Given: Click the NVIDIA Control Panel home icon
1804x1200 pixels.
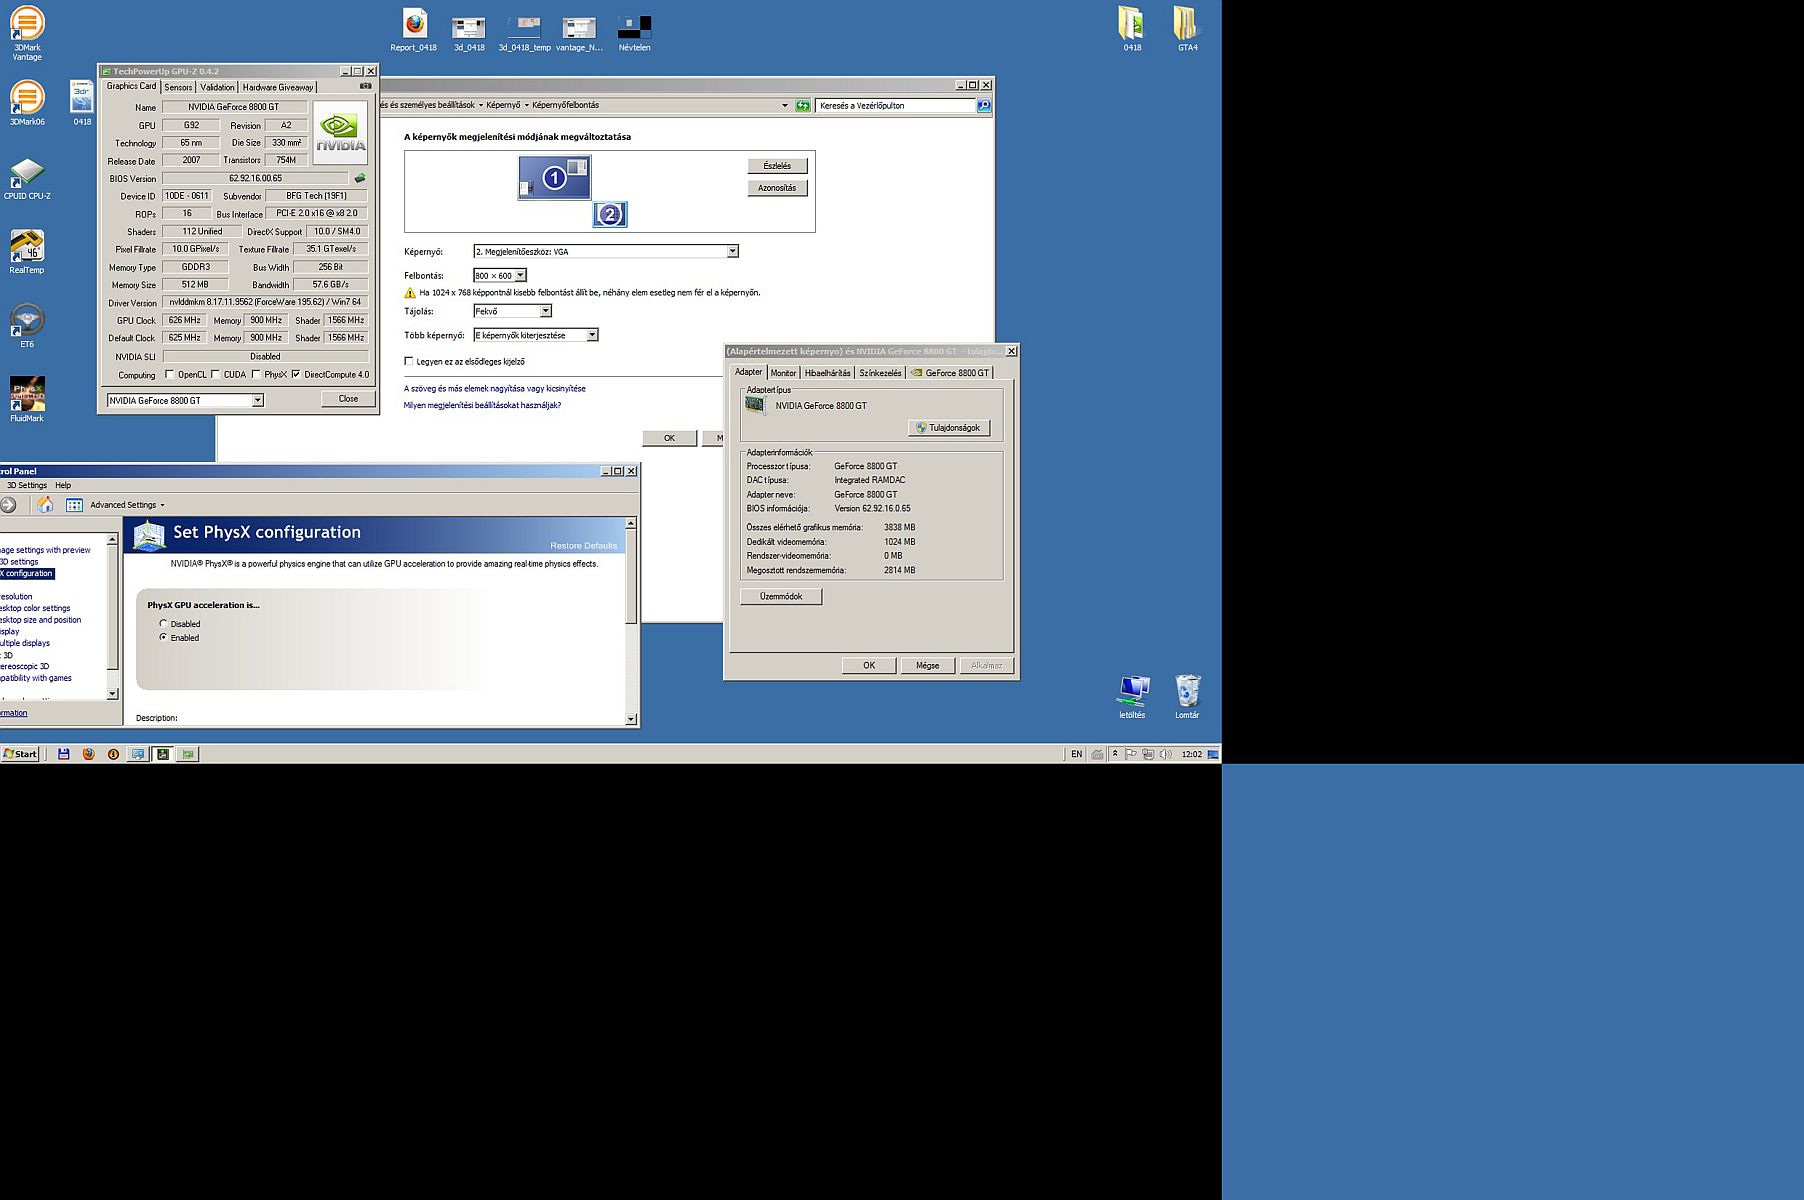Looking at the screenshot, I should [x=45, y=505].
